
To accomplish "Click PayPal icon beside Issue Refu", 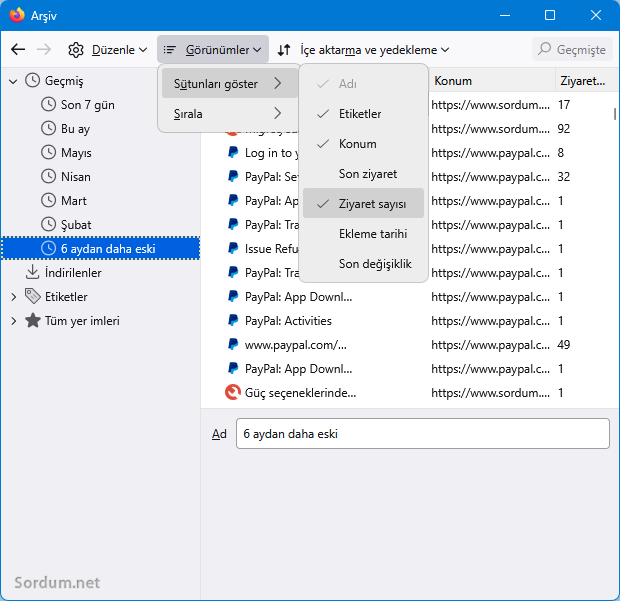I will [233, 248].
